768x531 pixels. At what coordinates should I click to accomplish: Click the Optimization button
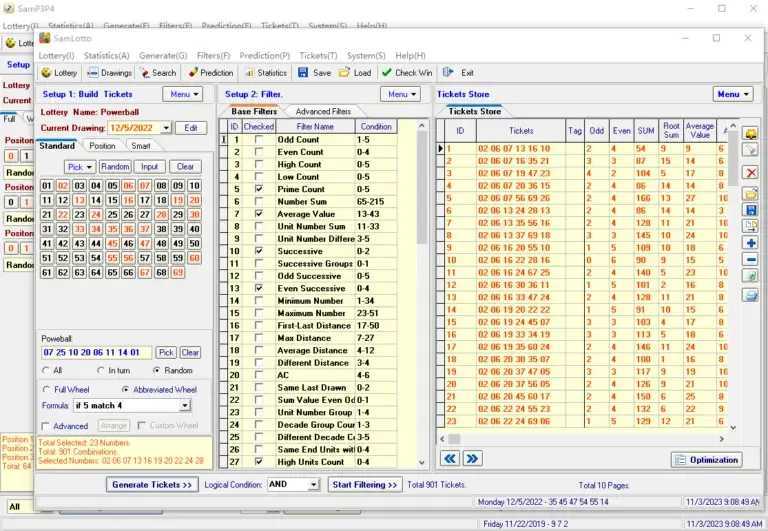click(707, 460)
